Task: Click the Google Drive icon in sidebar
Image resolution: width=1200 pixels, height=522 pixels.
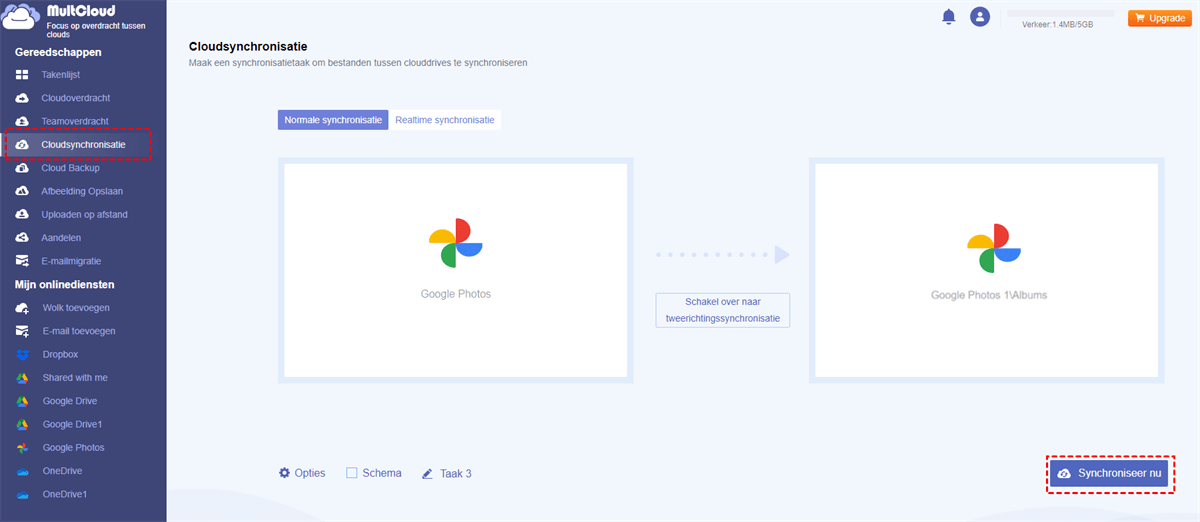Action: point(22,401)
